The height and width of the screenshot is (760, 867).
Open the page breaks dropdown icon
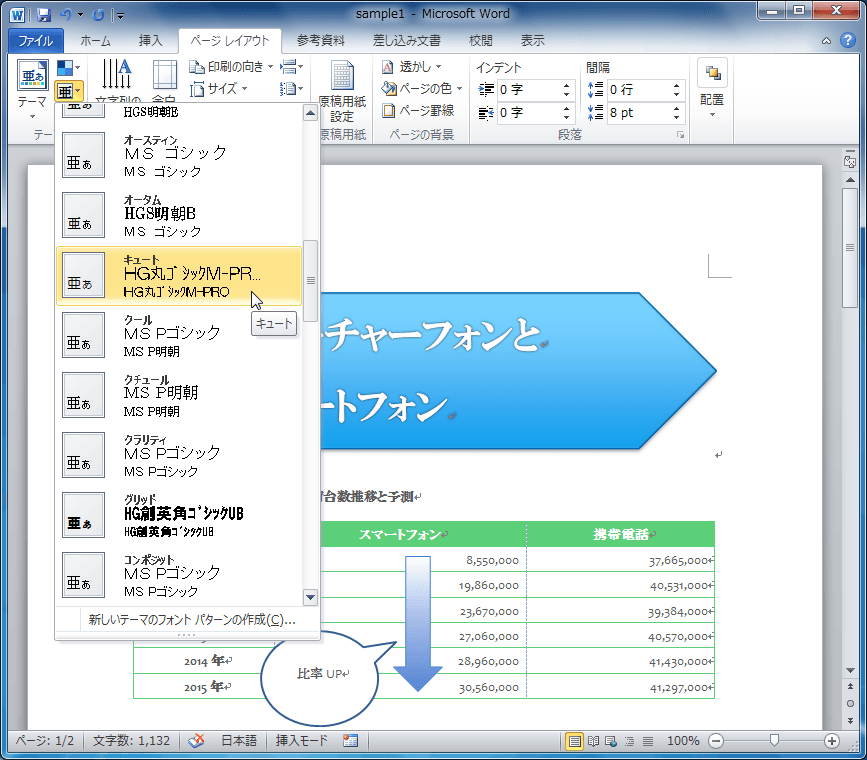[291, 67]
